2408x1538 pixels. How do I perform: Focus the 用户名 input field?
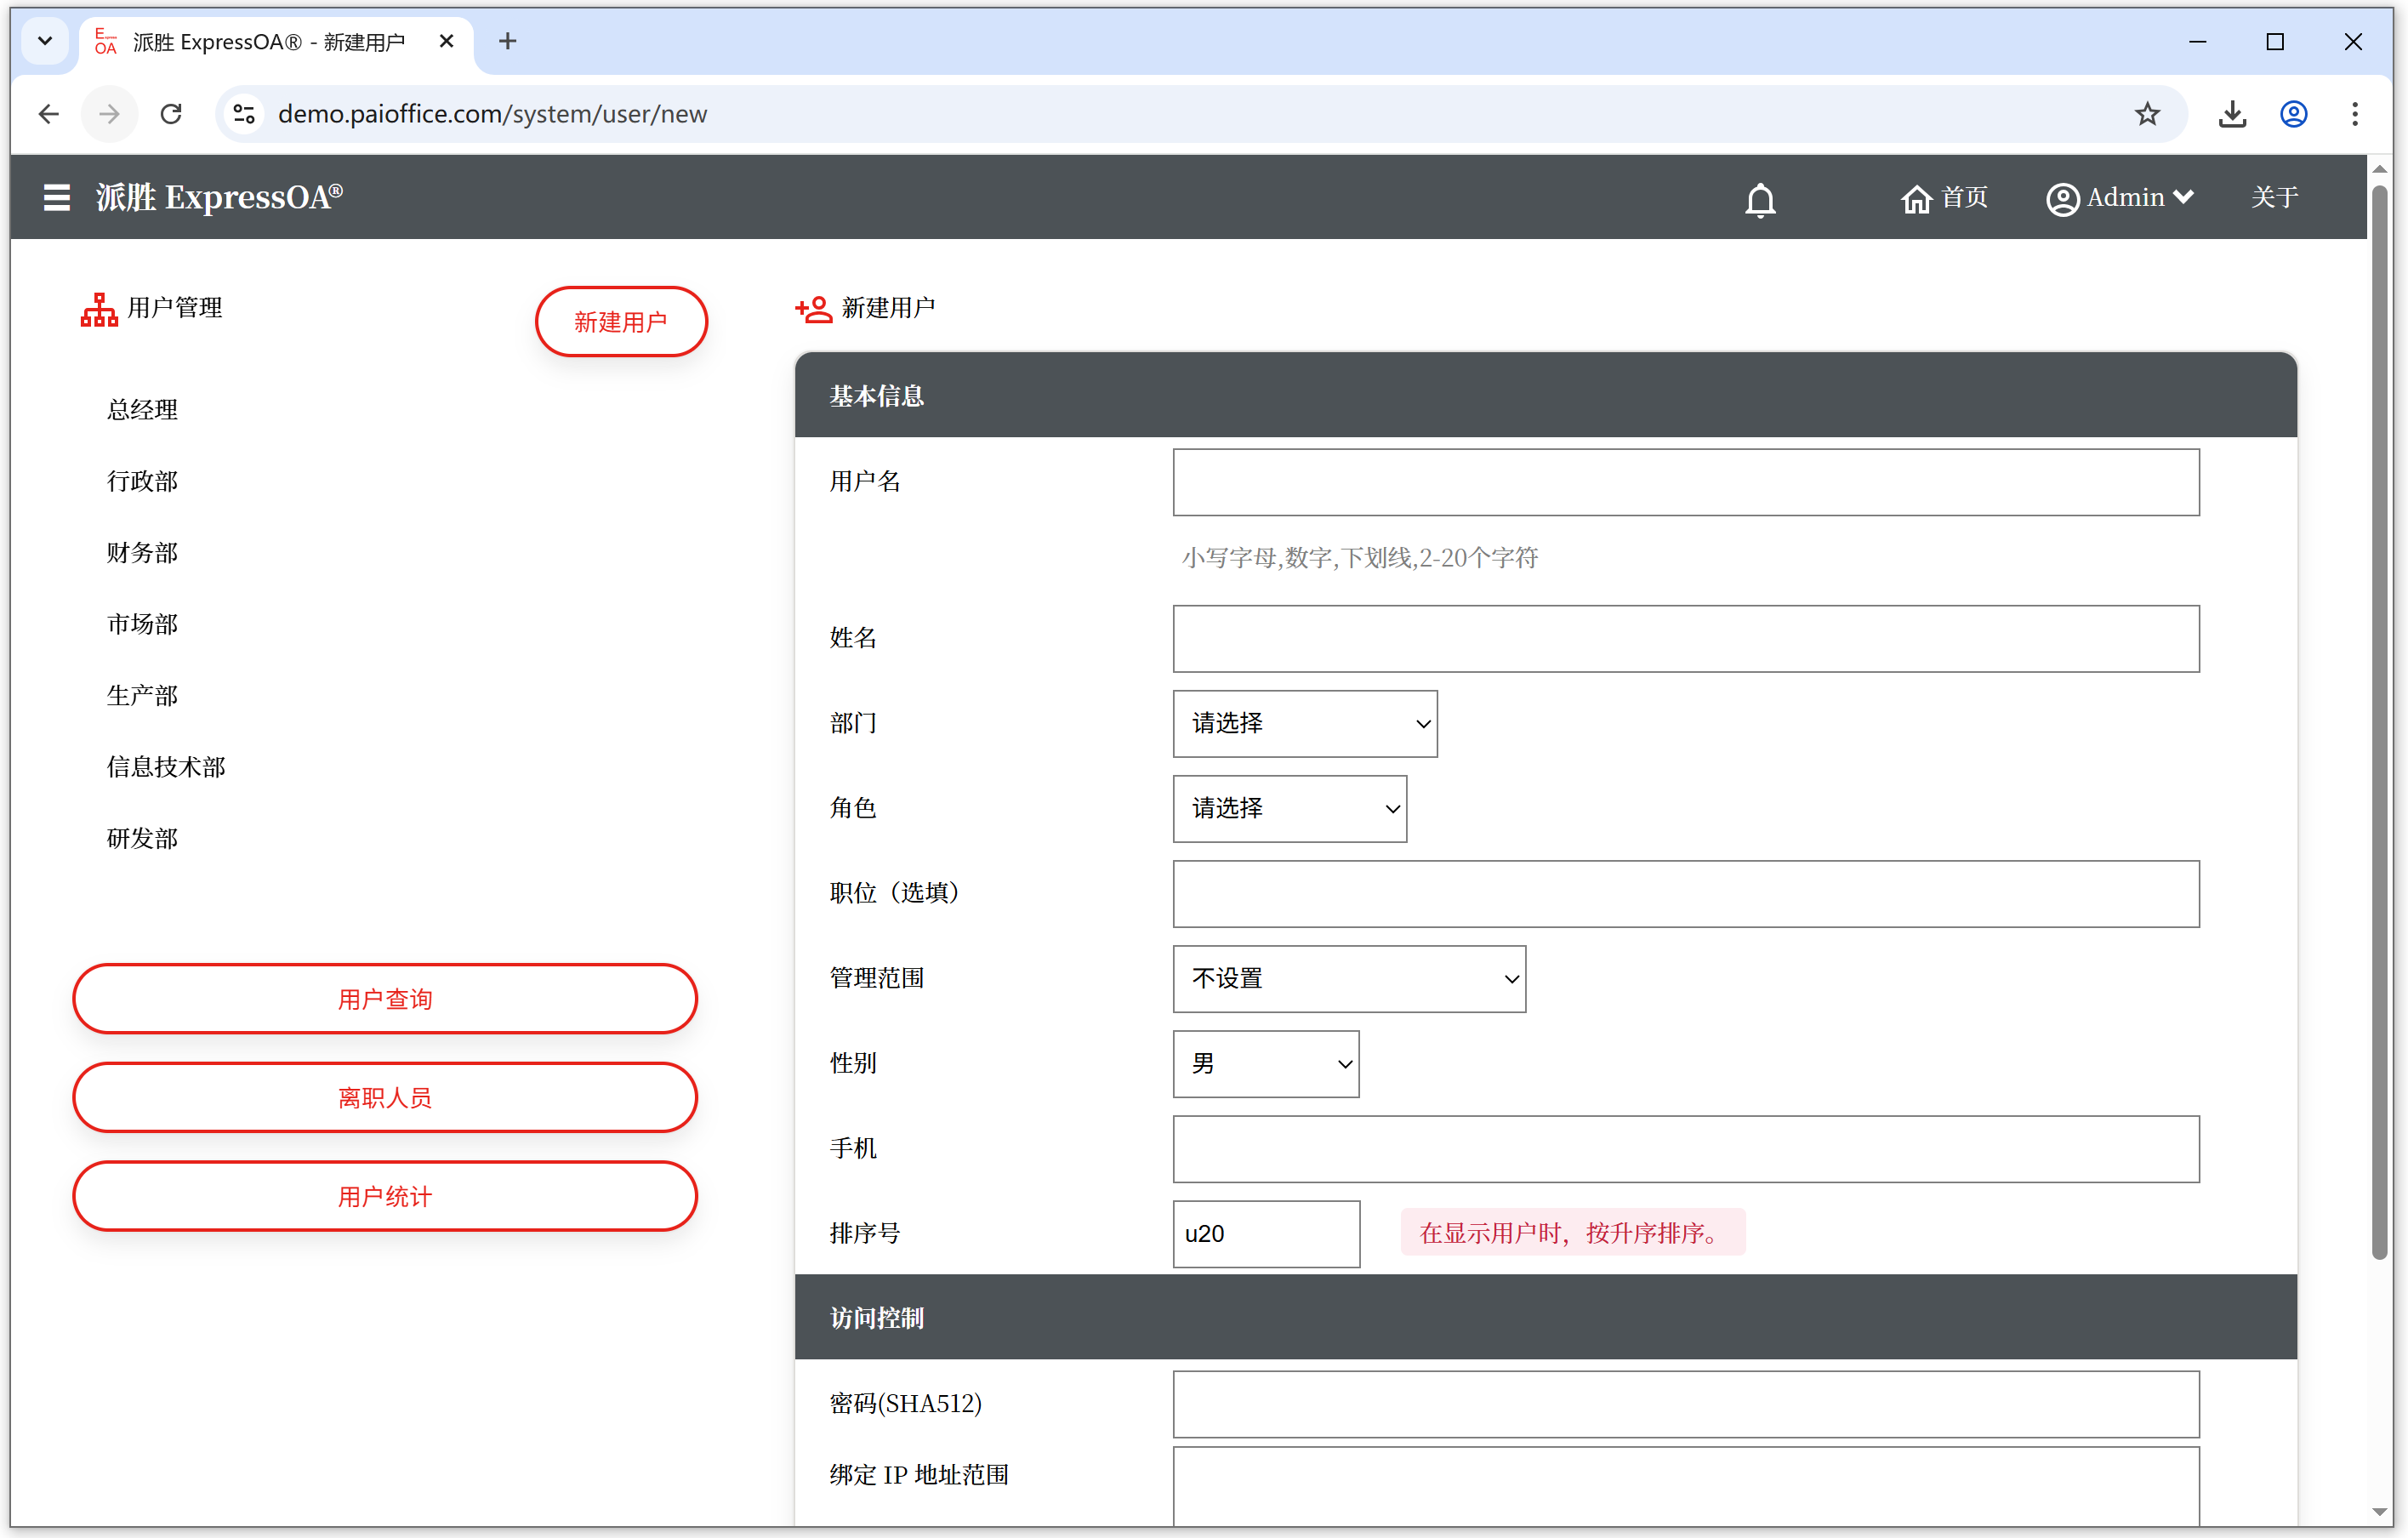click(1685, 482)
